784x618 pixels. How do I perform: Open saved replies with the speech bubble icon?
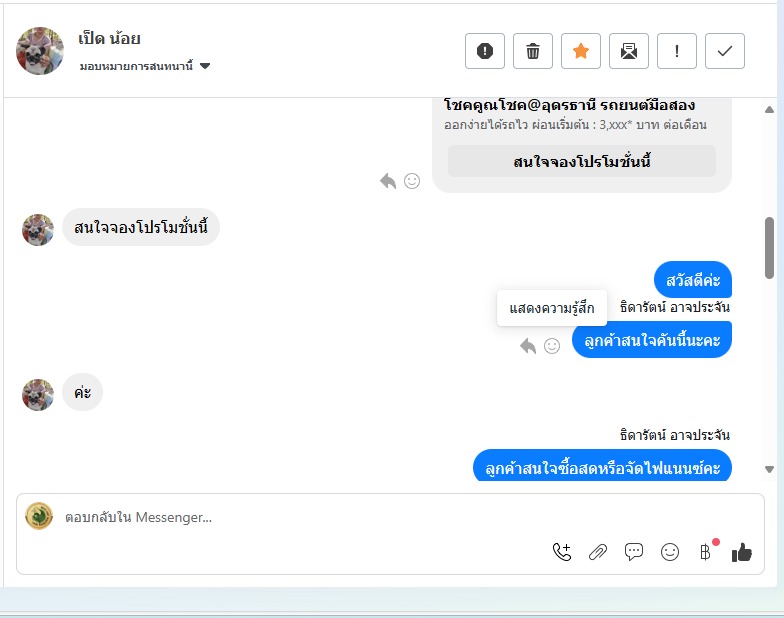coord(634,552)
